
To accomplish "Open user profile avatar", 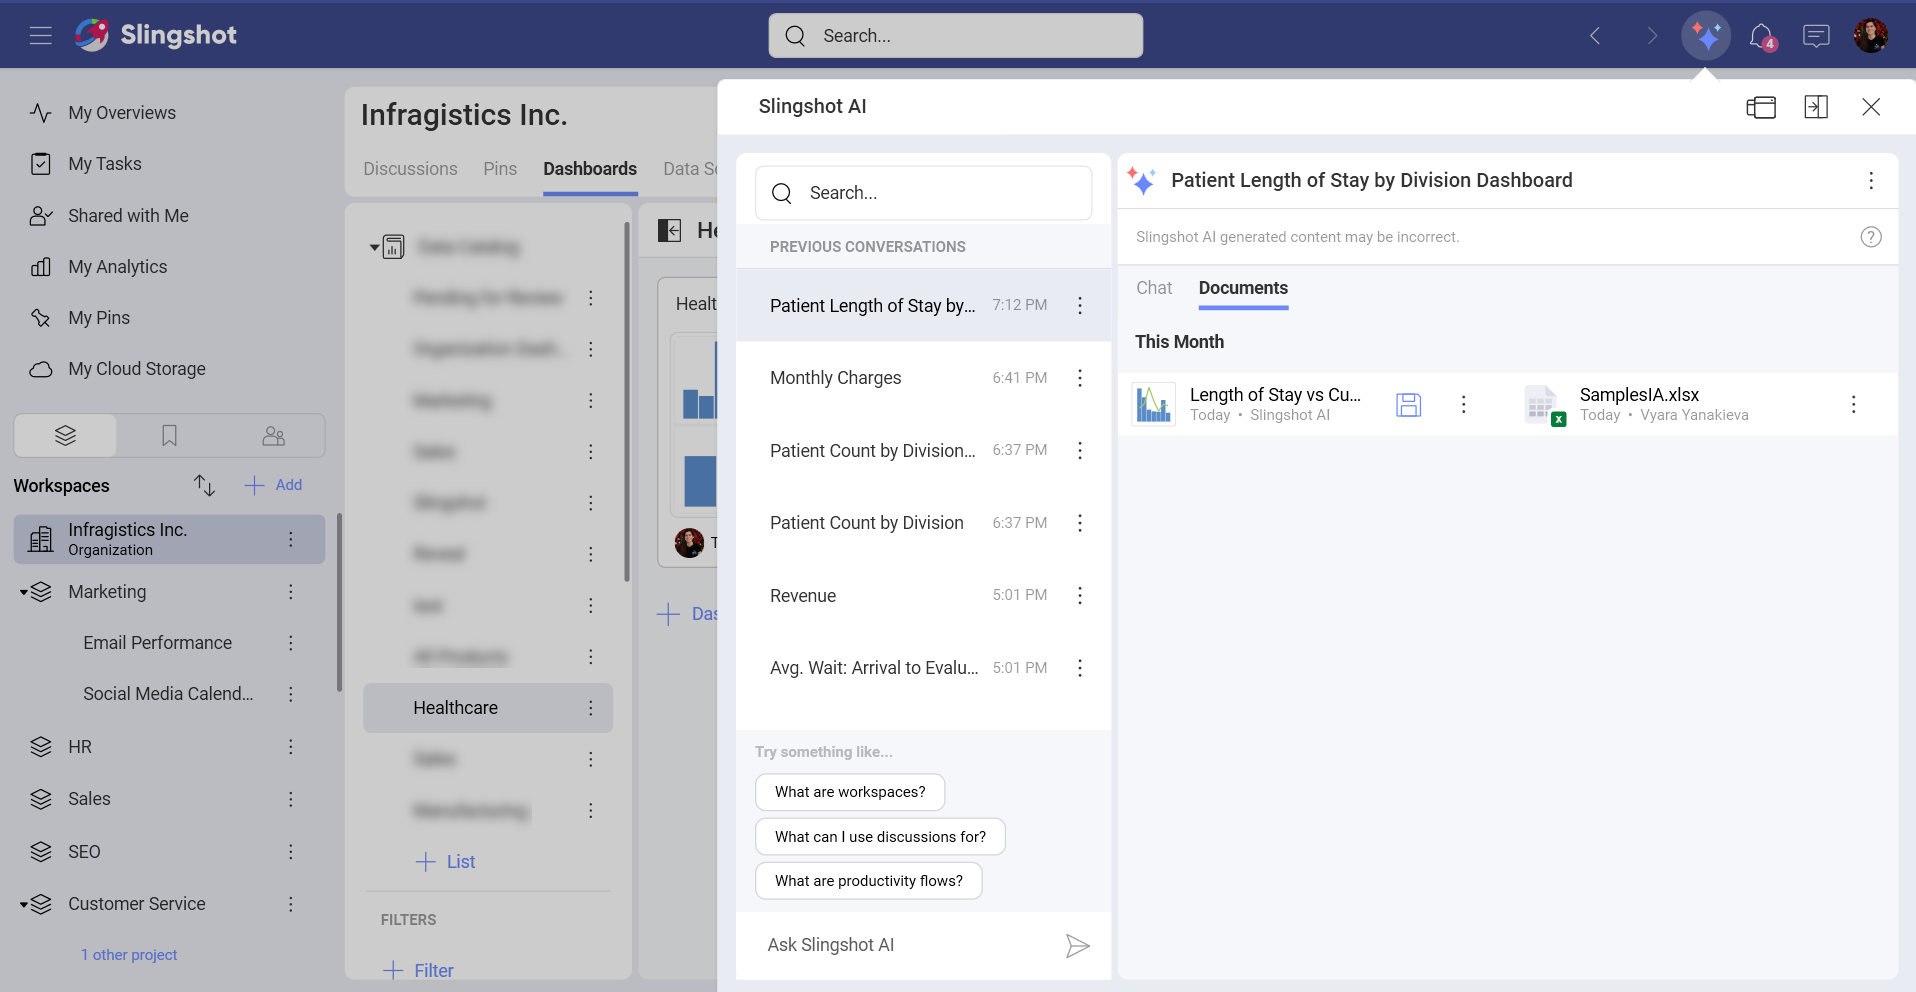I will tap(1870, 36).
